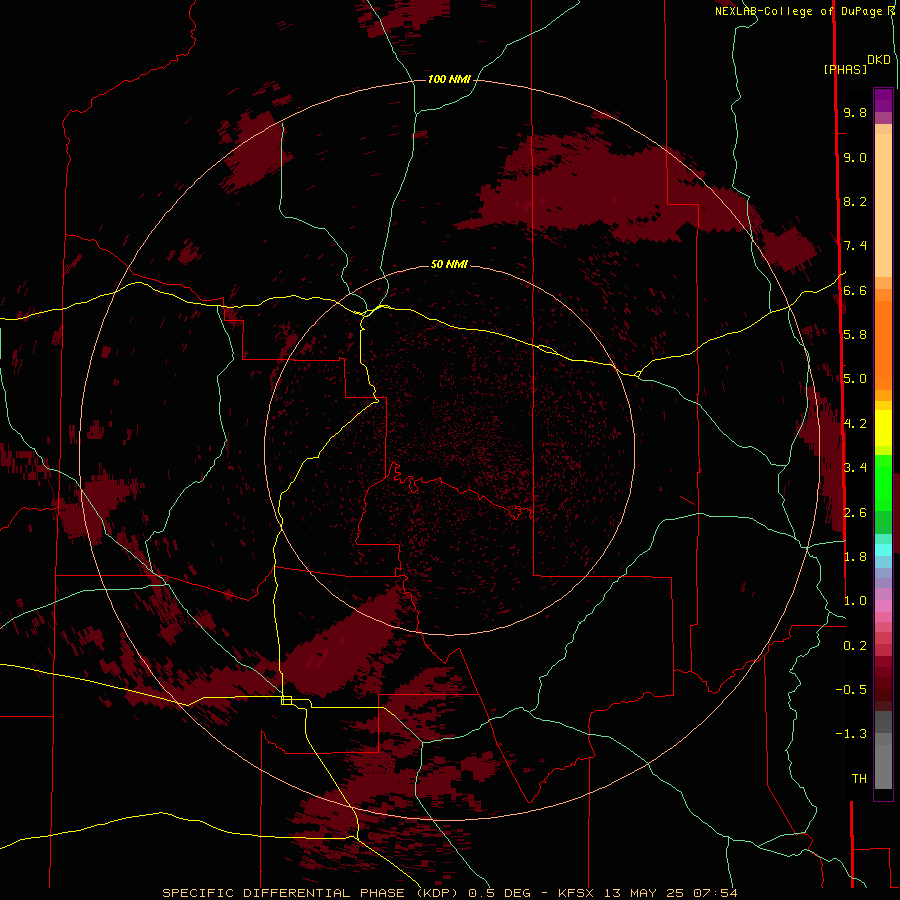Click the 3.4 value on the scale
This screenshot has width=900, height=900.
click(855, 468)
